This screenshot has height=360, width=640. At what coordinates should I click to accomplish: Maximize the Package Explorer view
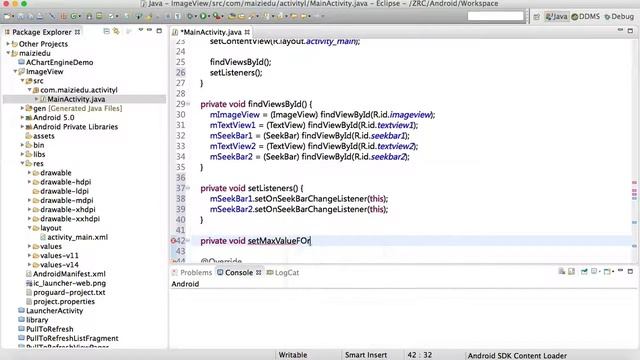159,31
